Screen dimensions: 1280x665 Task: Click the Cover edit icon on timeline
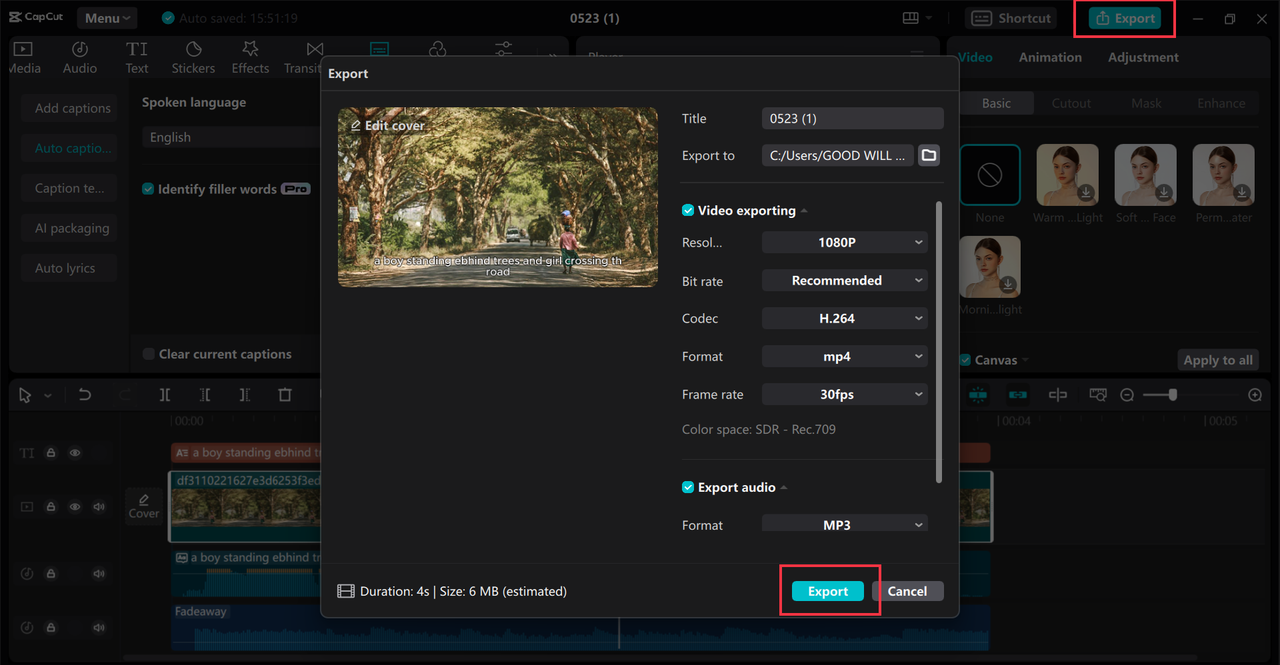tap(144, 506)
